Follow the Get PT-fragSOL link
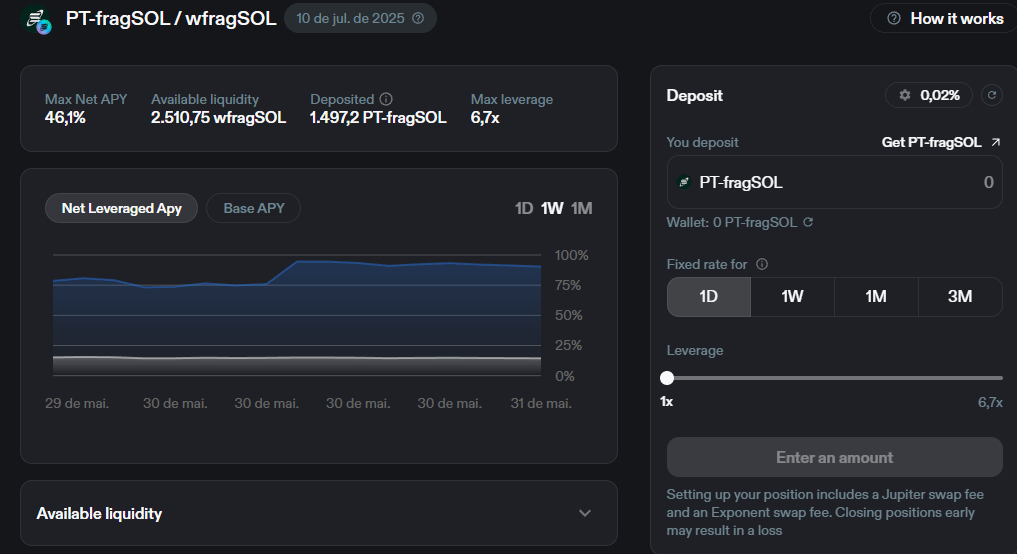Image resolution: width=1017 pixels, height=554 pixels. pos(941,142)
